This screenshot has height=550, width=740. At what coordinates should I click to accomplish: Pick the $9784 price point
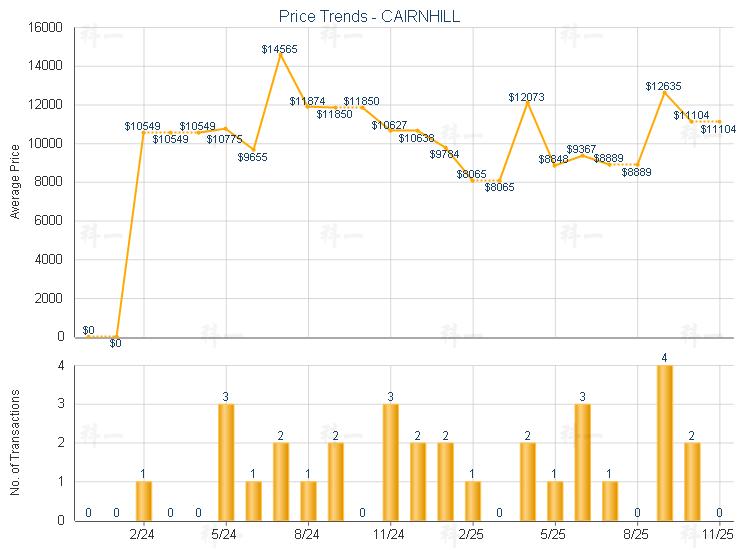(x=445, y=147)
